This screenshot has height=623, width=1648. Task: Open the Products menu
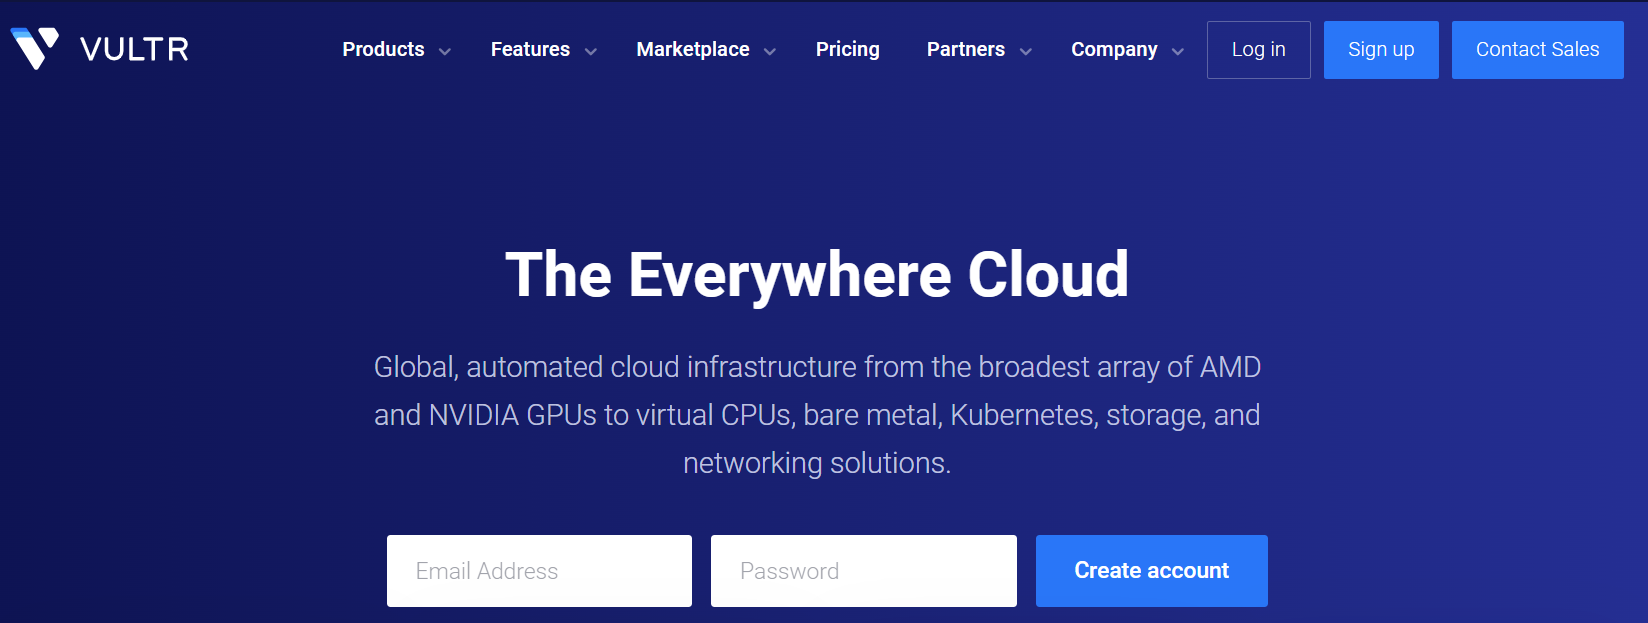tap(383, 49)
